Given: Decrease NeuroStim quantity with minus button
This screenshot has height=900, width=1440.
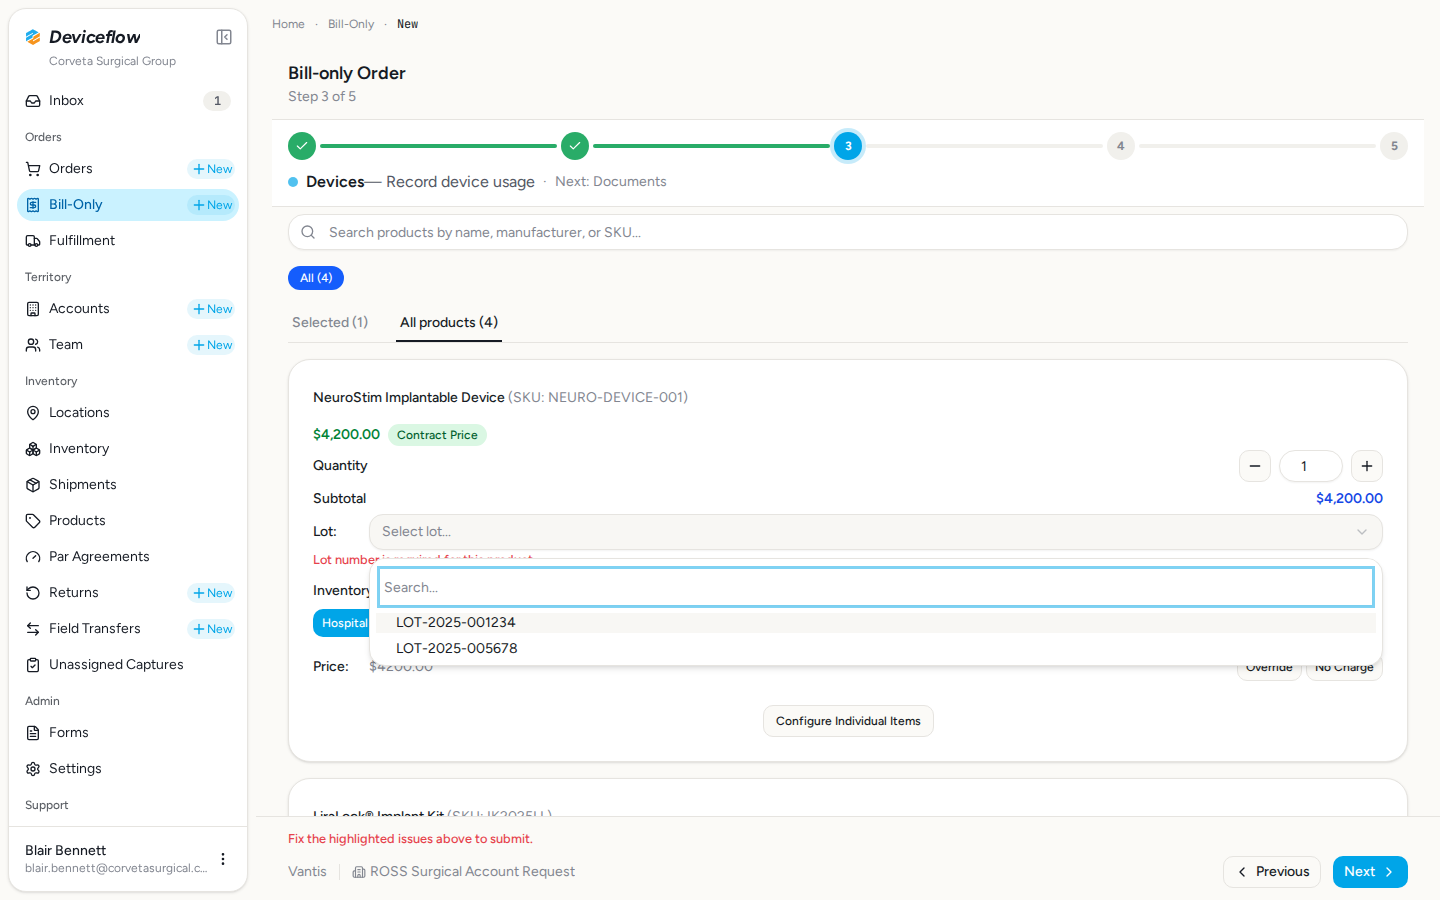Looking at the screenshot, I should [1255, 466].
